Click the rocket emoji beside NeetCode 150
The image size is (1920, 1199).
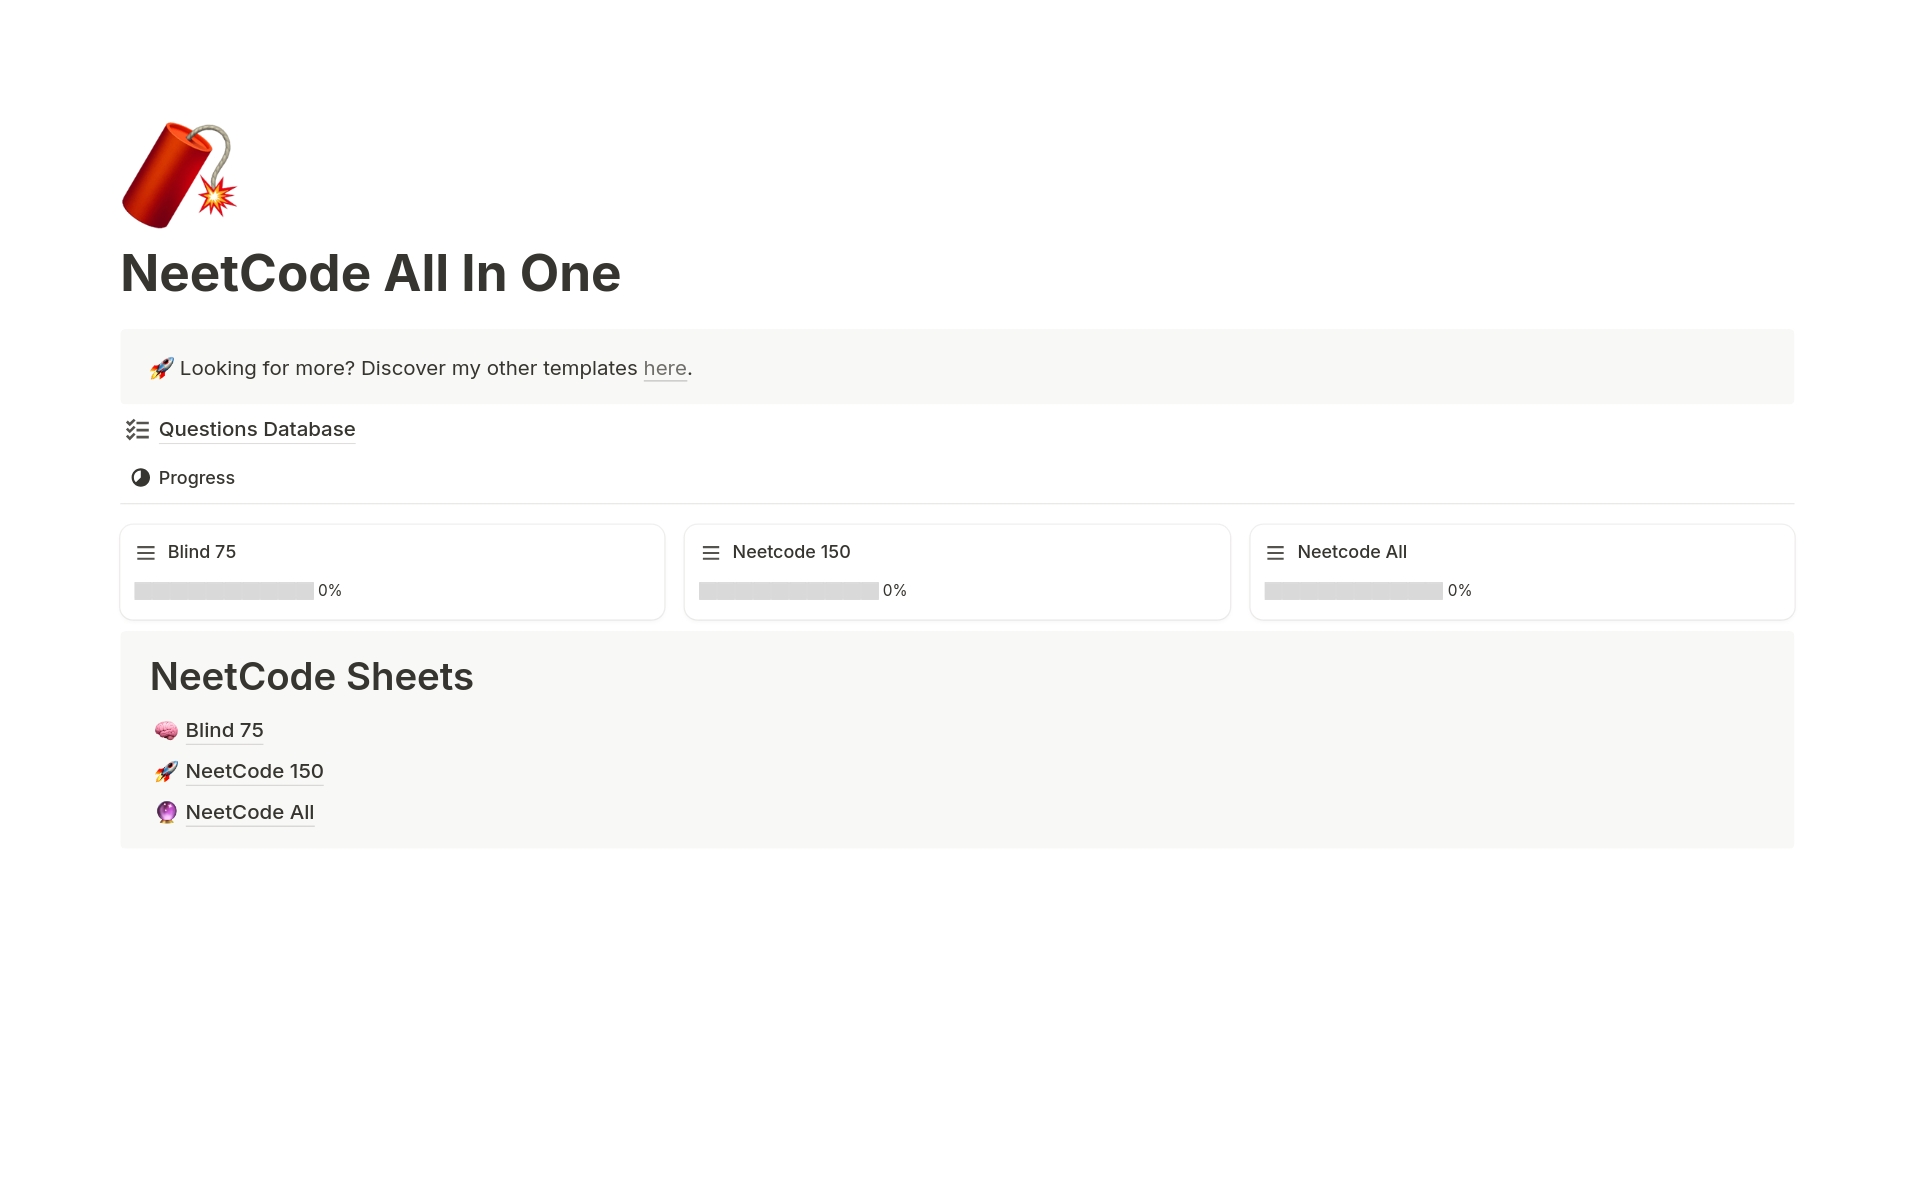166,772
